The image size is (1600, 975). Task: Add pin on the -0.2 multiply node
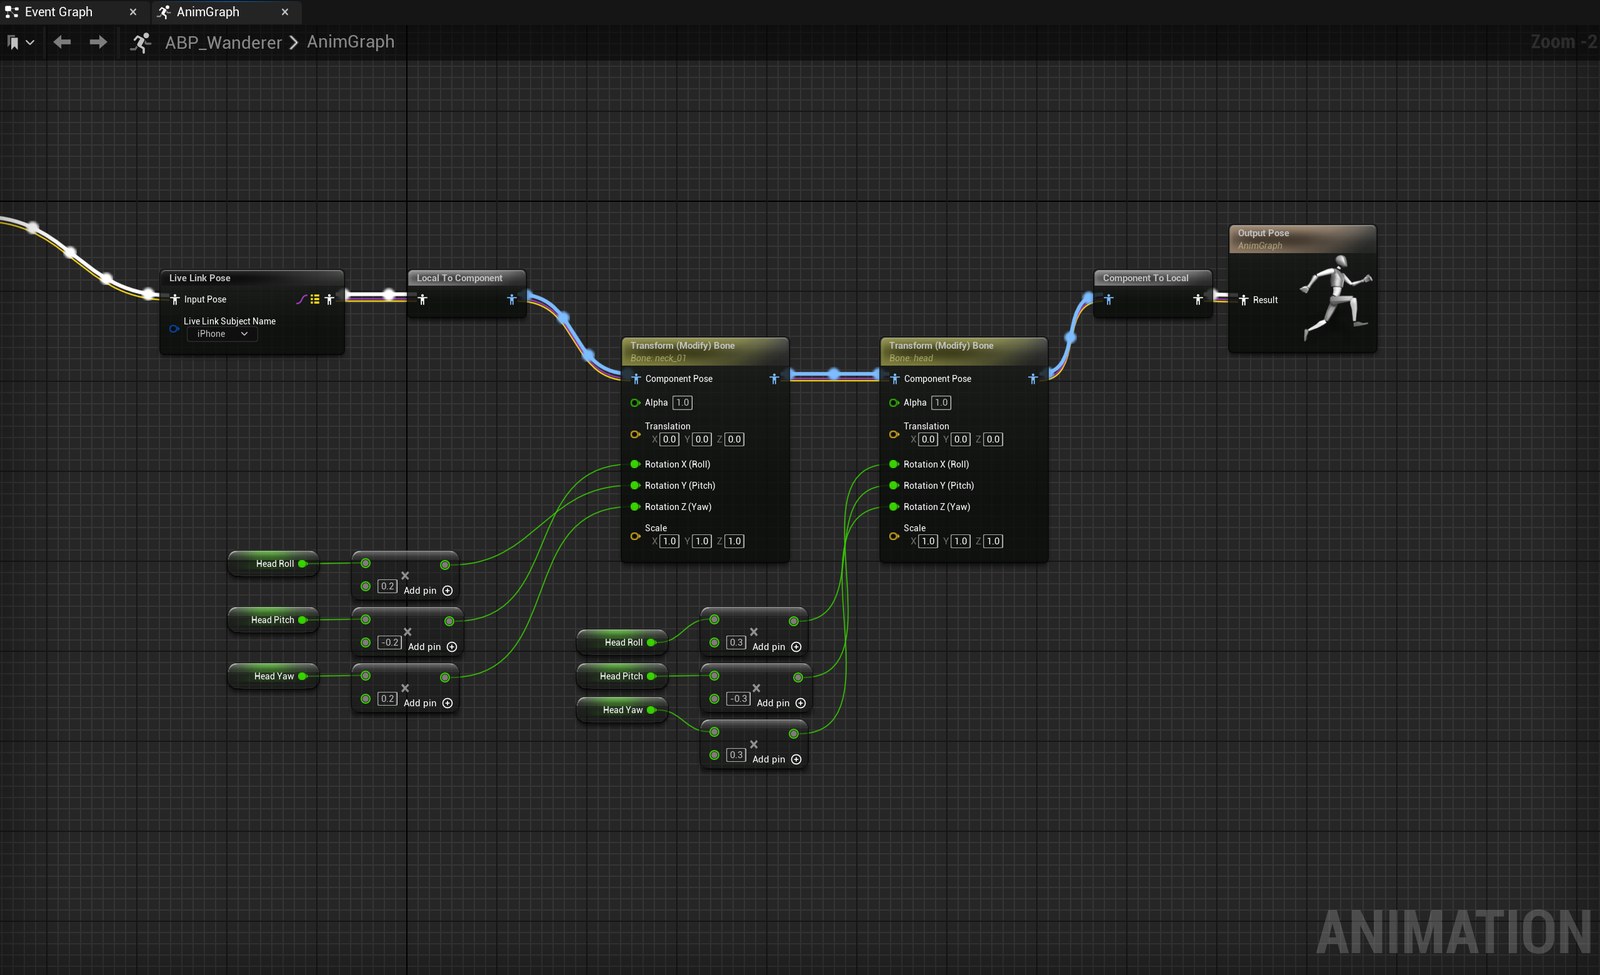[432, 647]
